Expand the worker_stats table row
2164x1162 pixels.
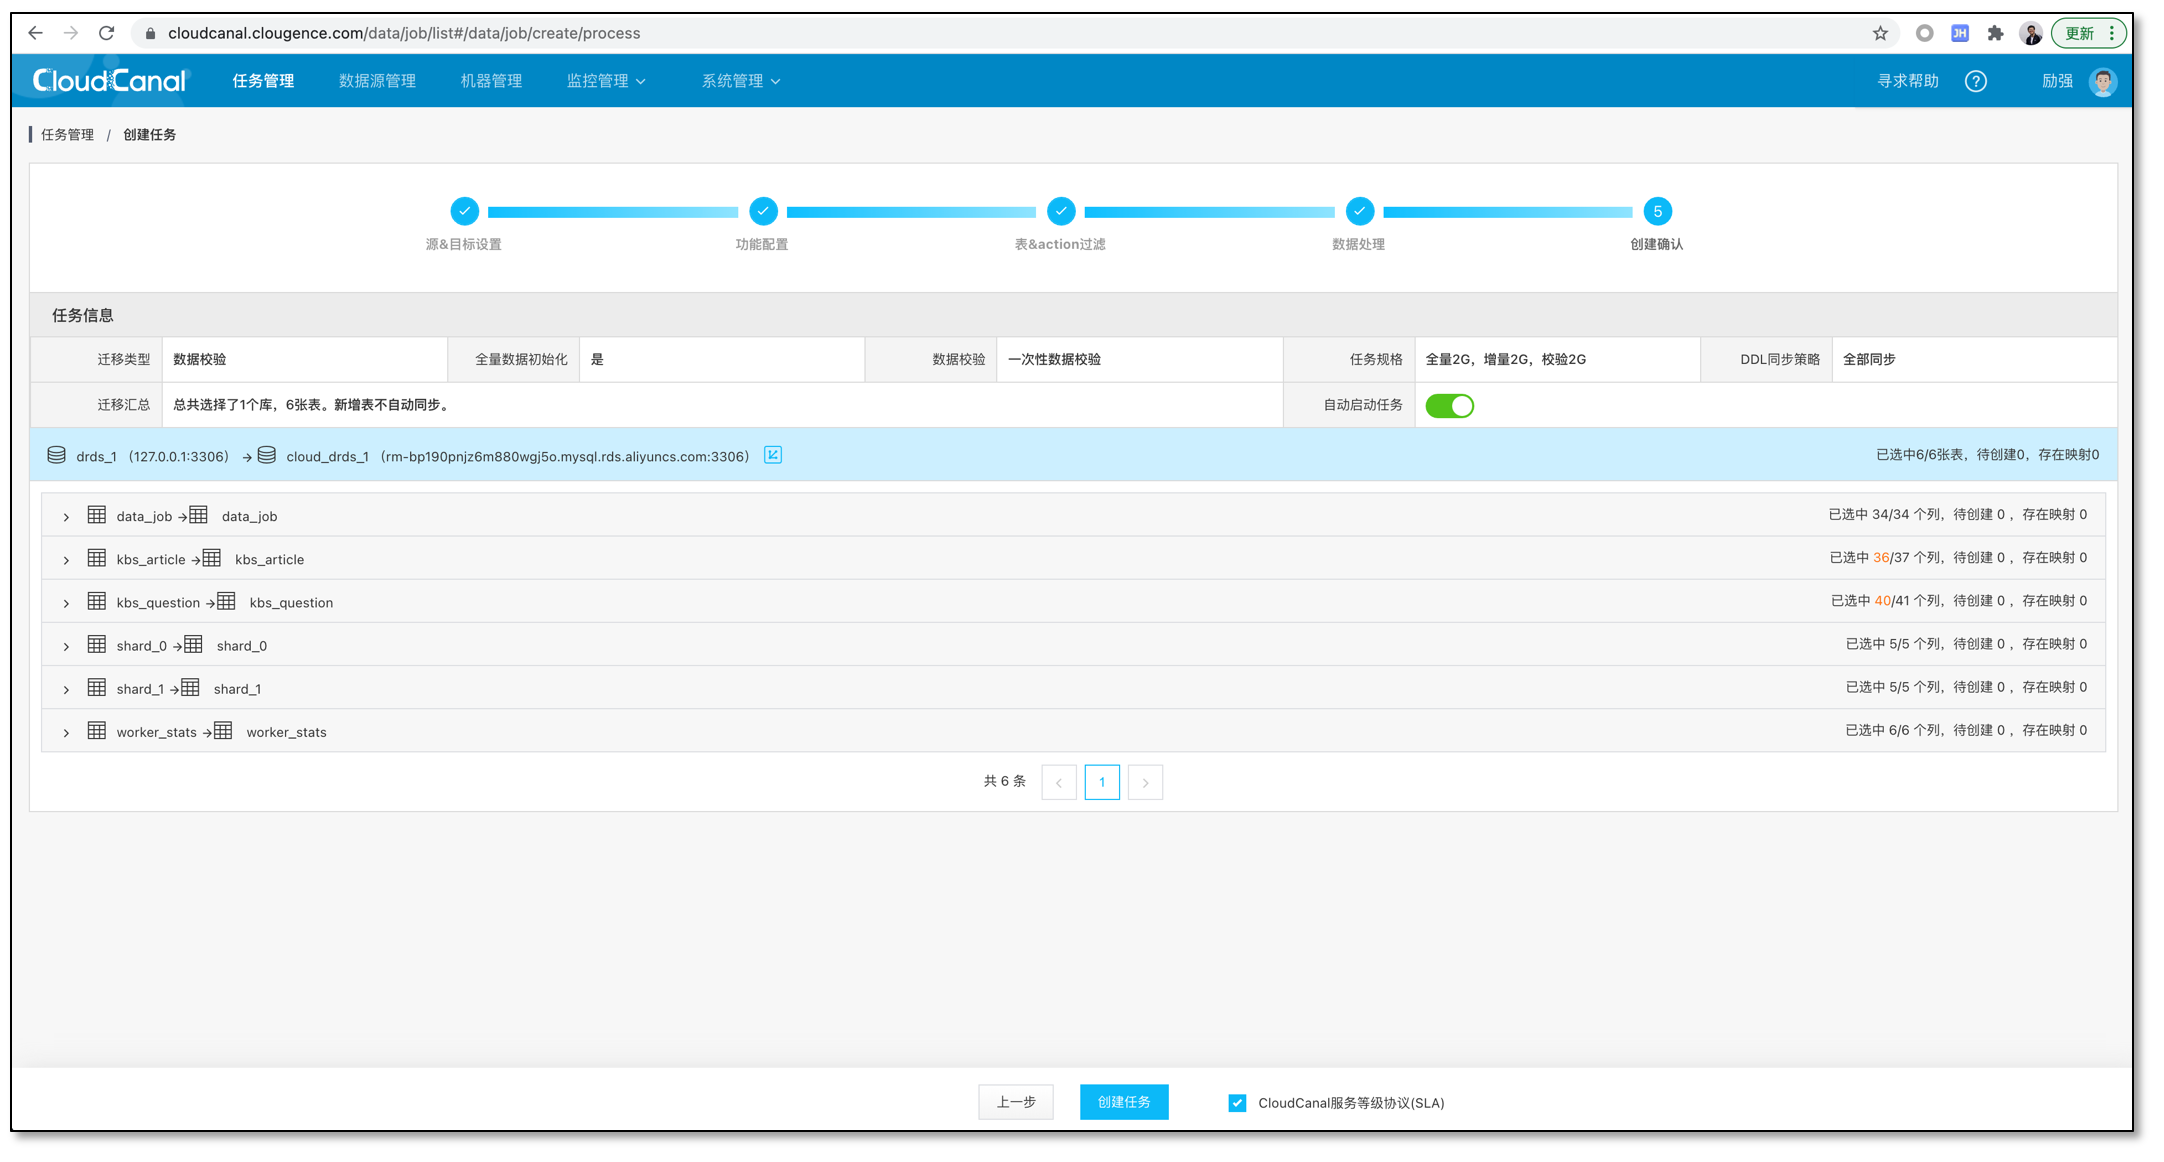pos(66,733)
